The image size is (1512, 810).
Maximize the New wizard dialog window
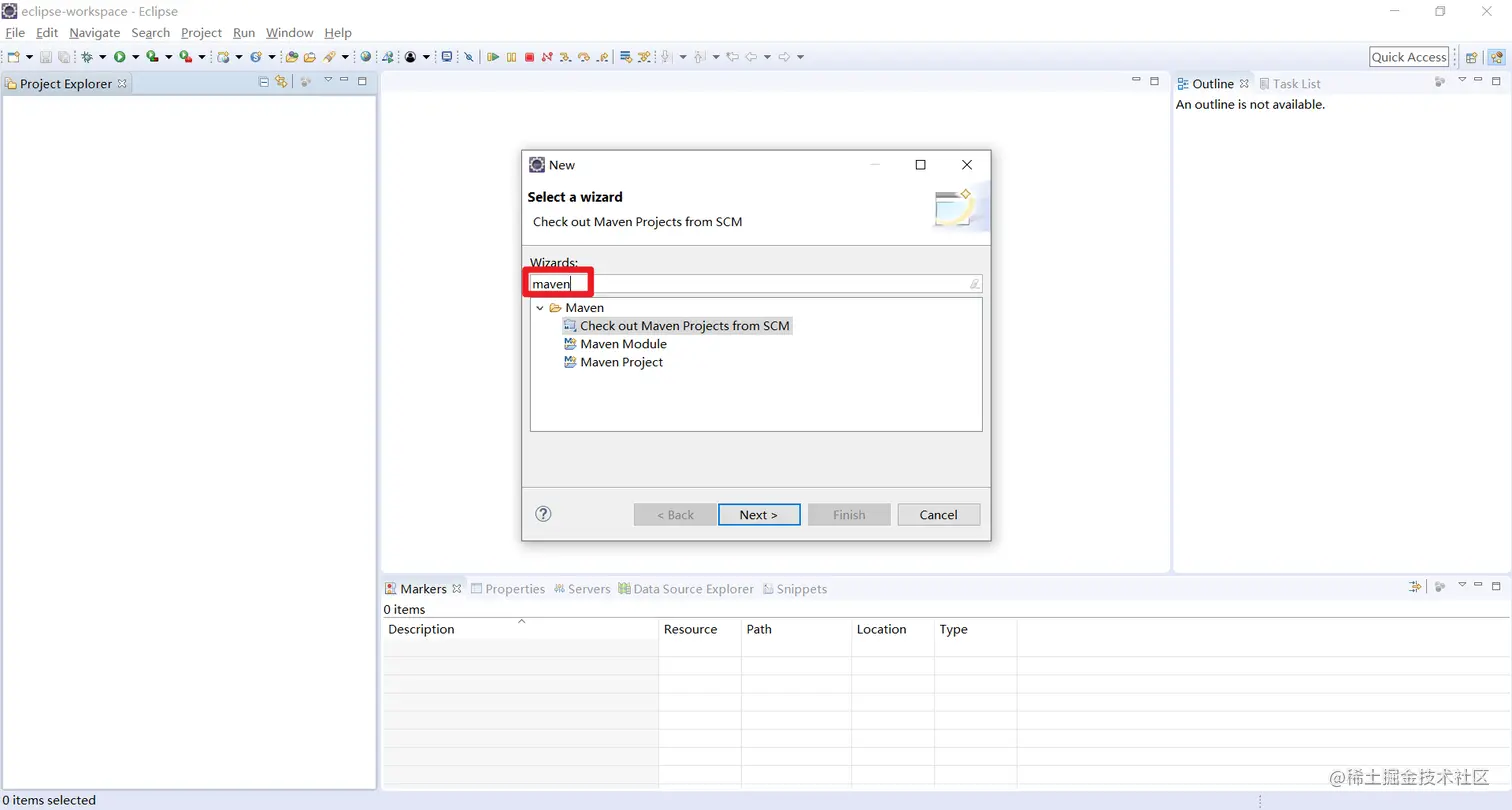pyautogui.click(x=920, y=165)
